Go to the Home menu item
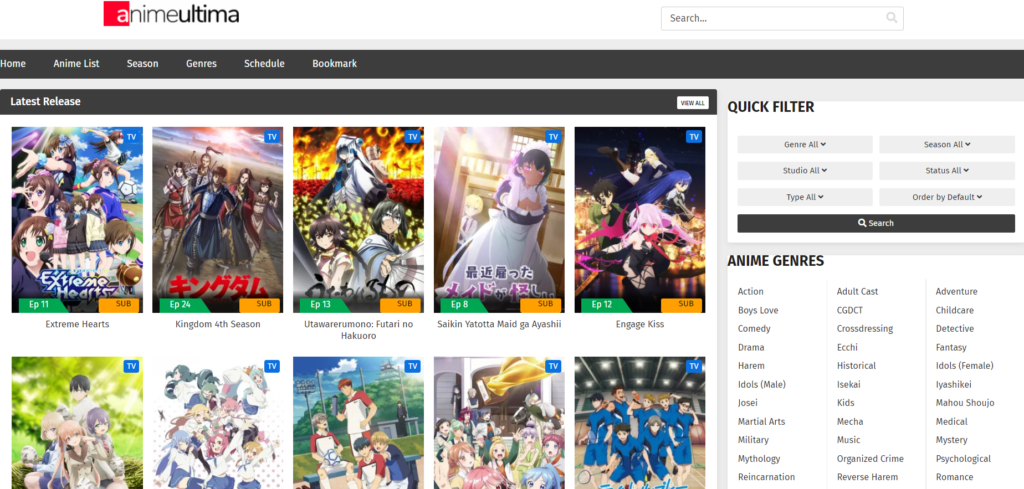1024x489 pixels. tap(13, 63)
